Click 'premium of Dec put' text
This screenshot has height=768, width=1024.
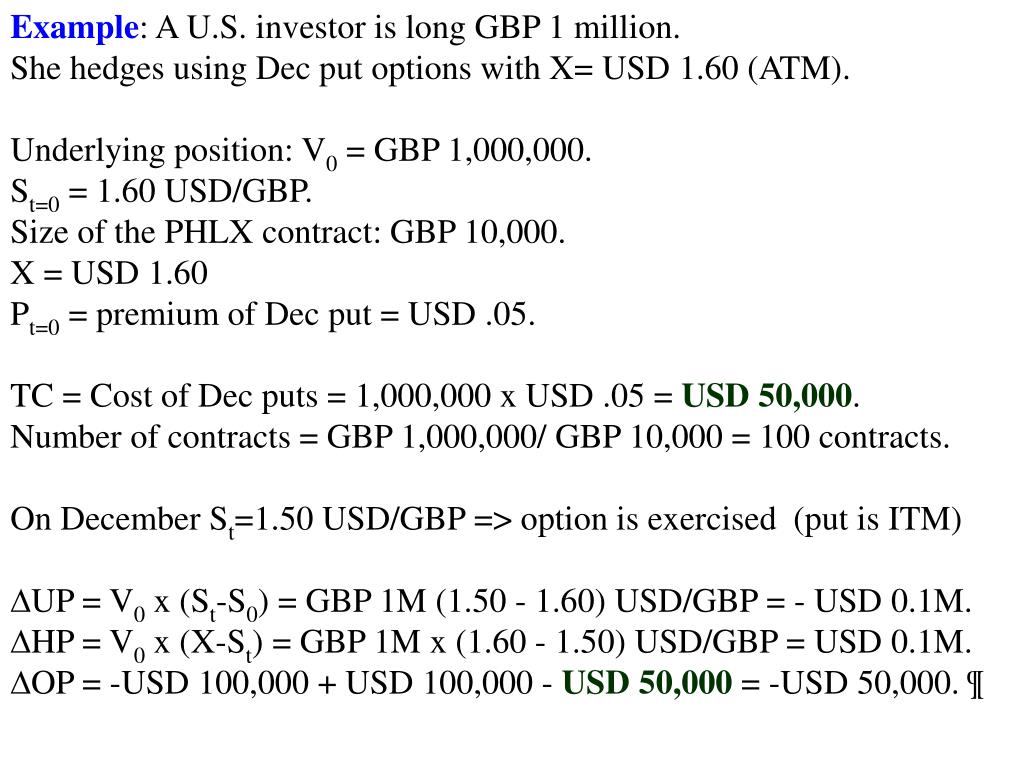[234, 316]
